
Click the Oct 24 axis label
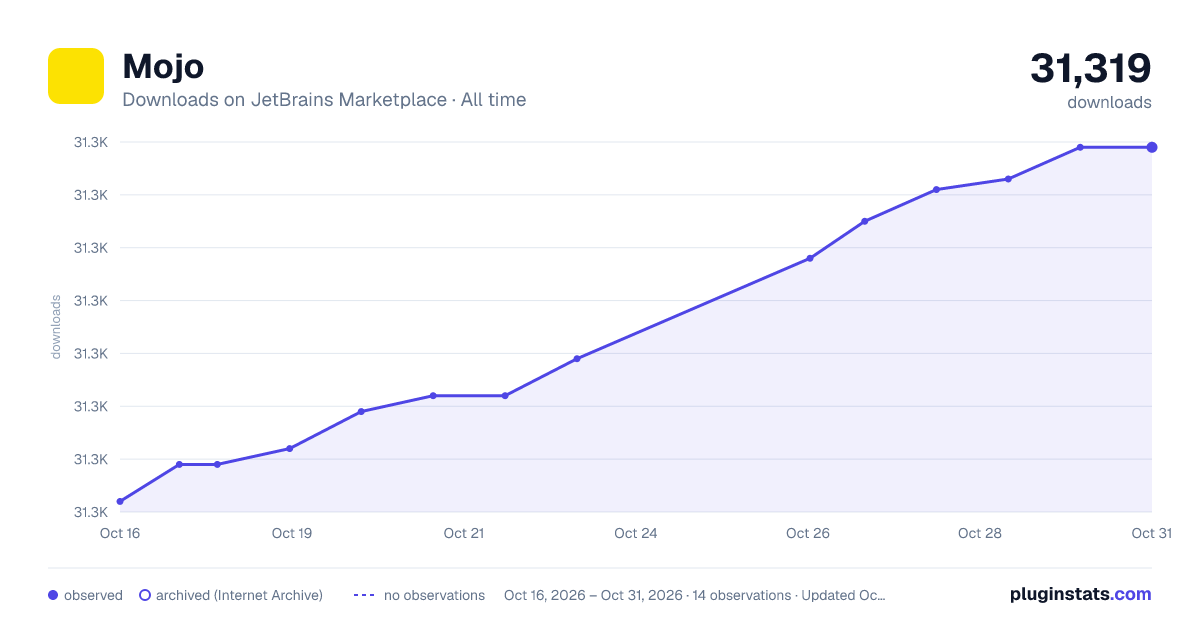636,533
